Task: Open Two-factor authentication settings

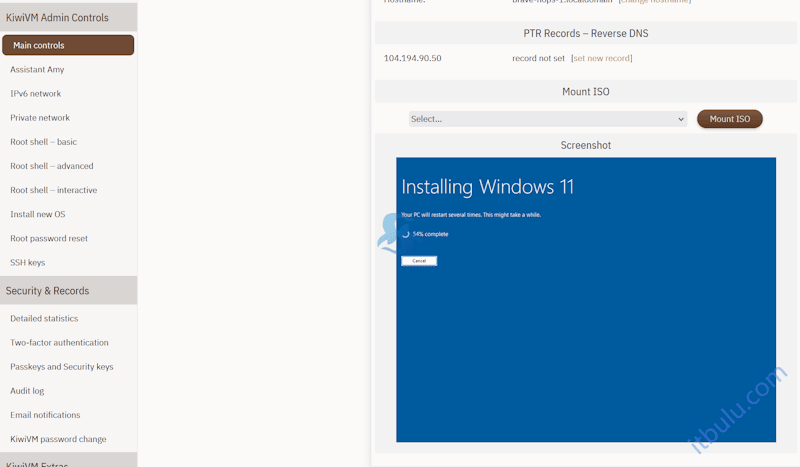Action: click(59, 342)
